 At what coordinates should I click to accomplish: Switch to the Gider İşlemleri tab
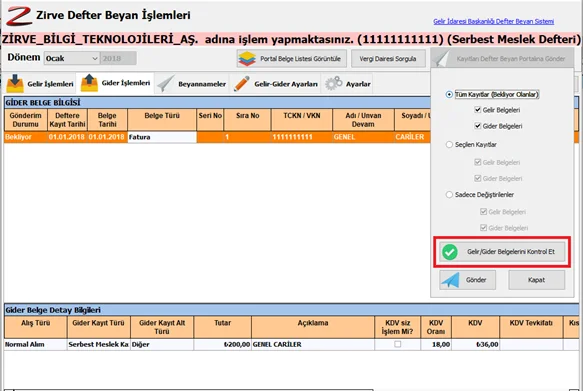(115, 83)
